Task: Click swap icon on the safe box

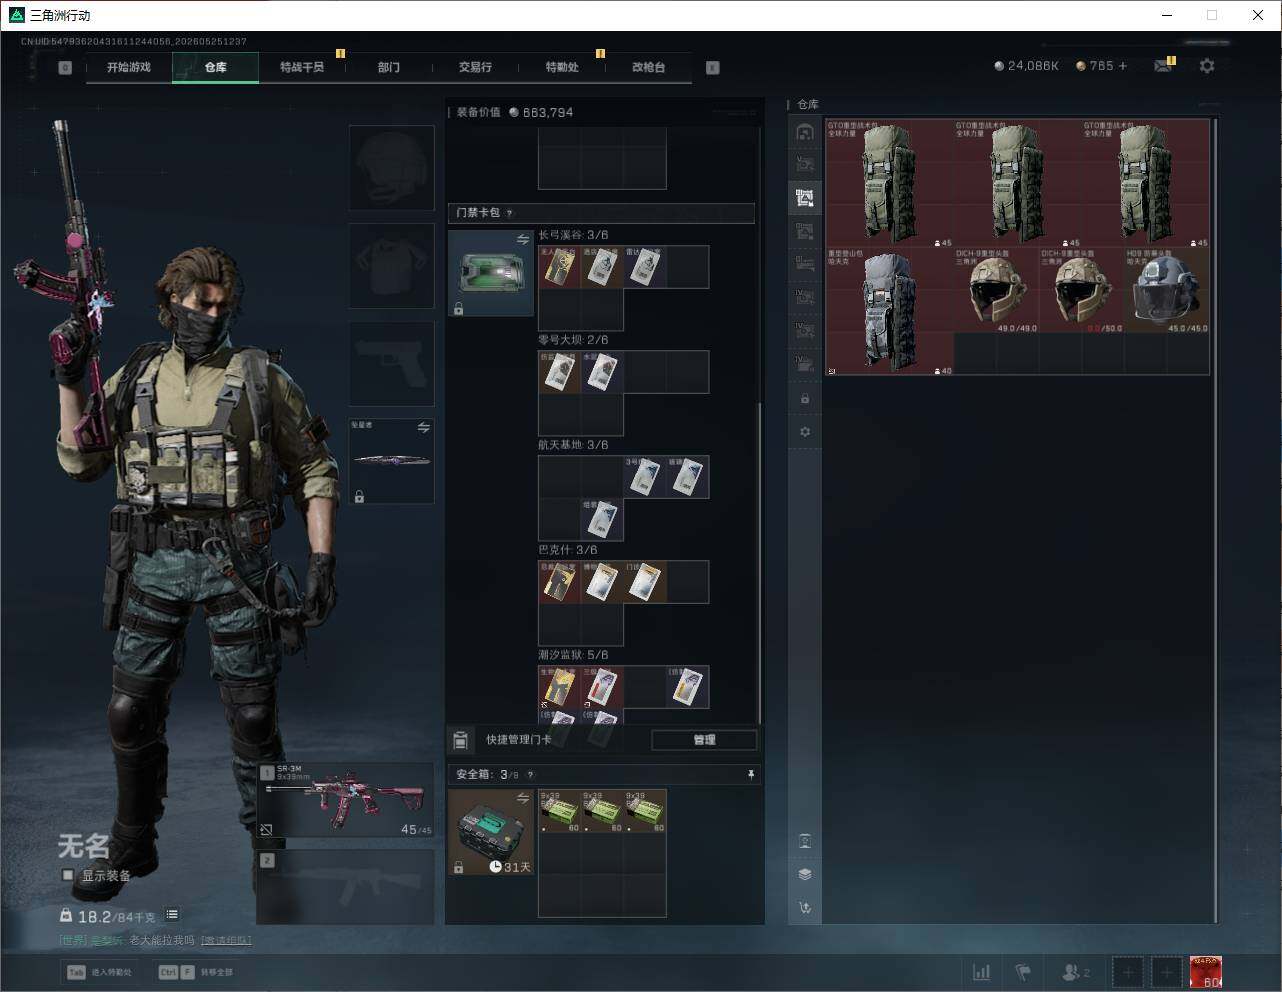Action: [x=523, y=798]
